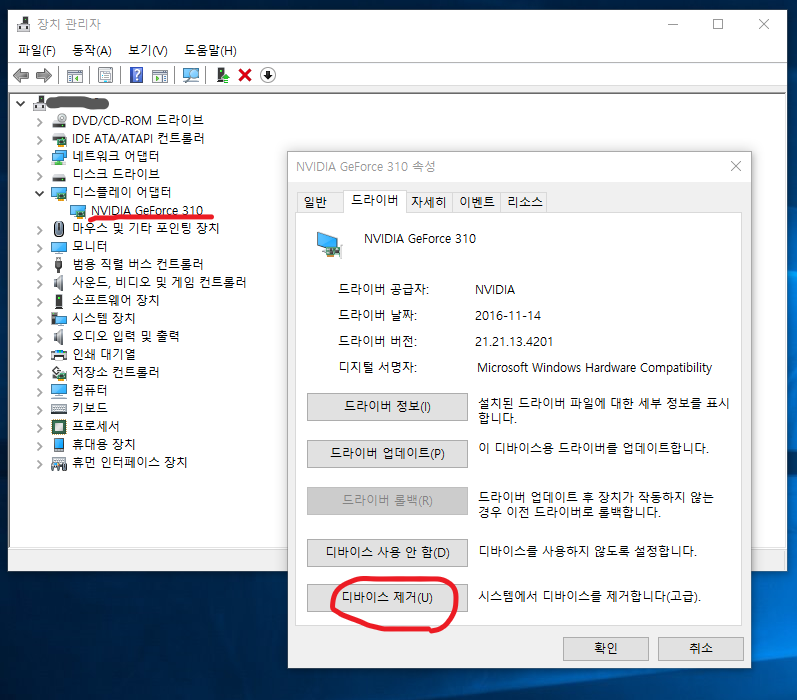Select the 인쇄 대기열 printer icon
This screenshot has height=700, width=797.
click(59, 354)
